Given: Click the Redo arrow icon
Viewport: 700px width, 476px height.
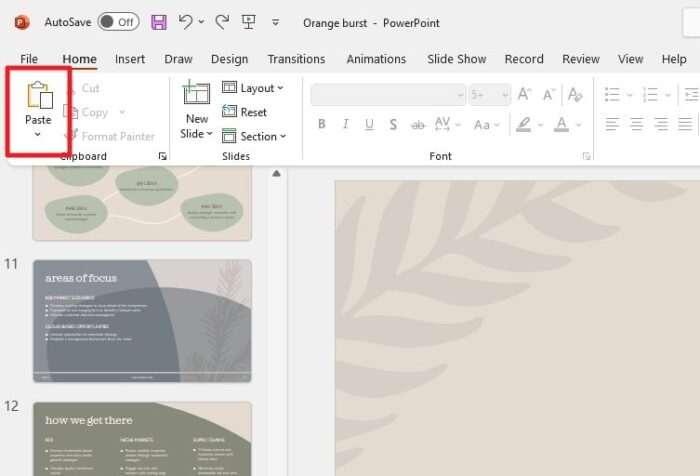Looking at the screenshot, I should click(x=222, y=21).
